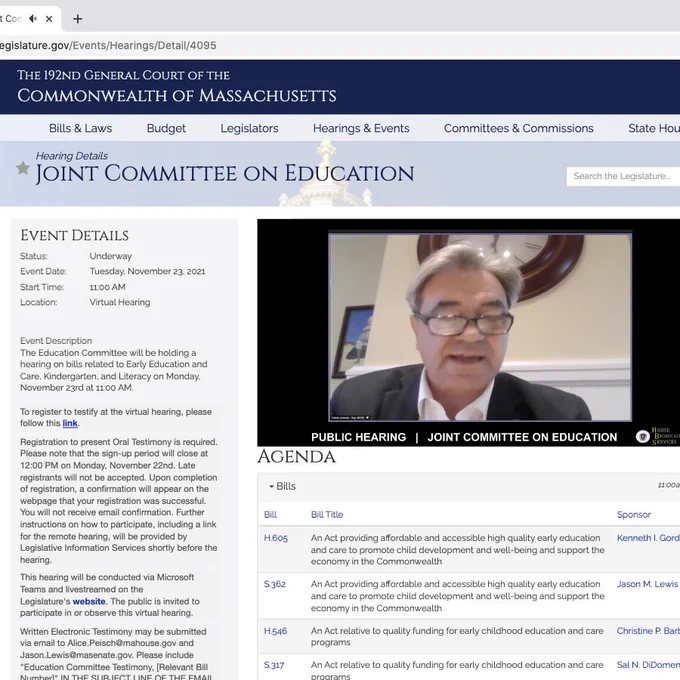
Task: Click Search the Legislature field
Action: click(623, 176)
